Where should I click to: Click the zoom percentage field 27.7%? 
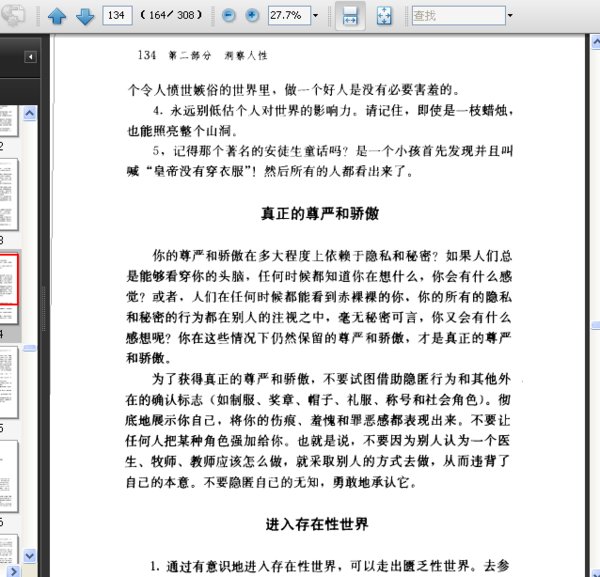[289, 15]
